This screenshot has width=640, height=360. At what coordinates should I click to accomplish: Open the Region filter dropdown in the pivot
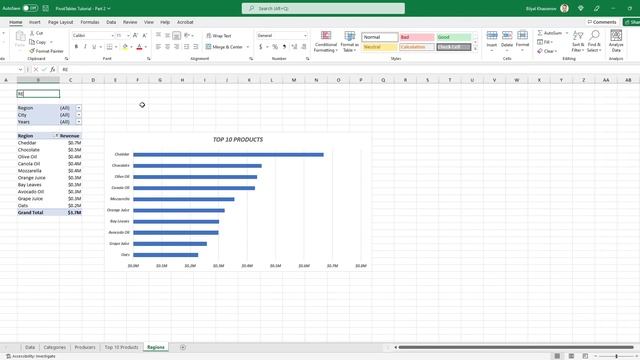pyautogui.click(x=78, y=108)
